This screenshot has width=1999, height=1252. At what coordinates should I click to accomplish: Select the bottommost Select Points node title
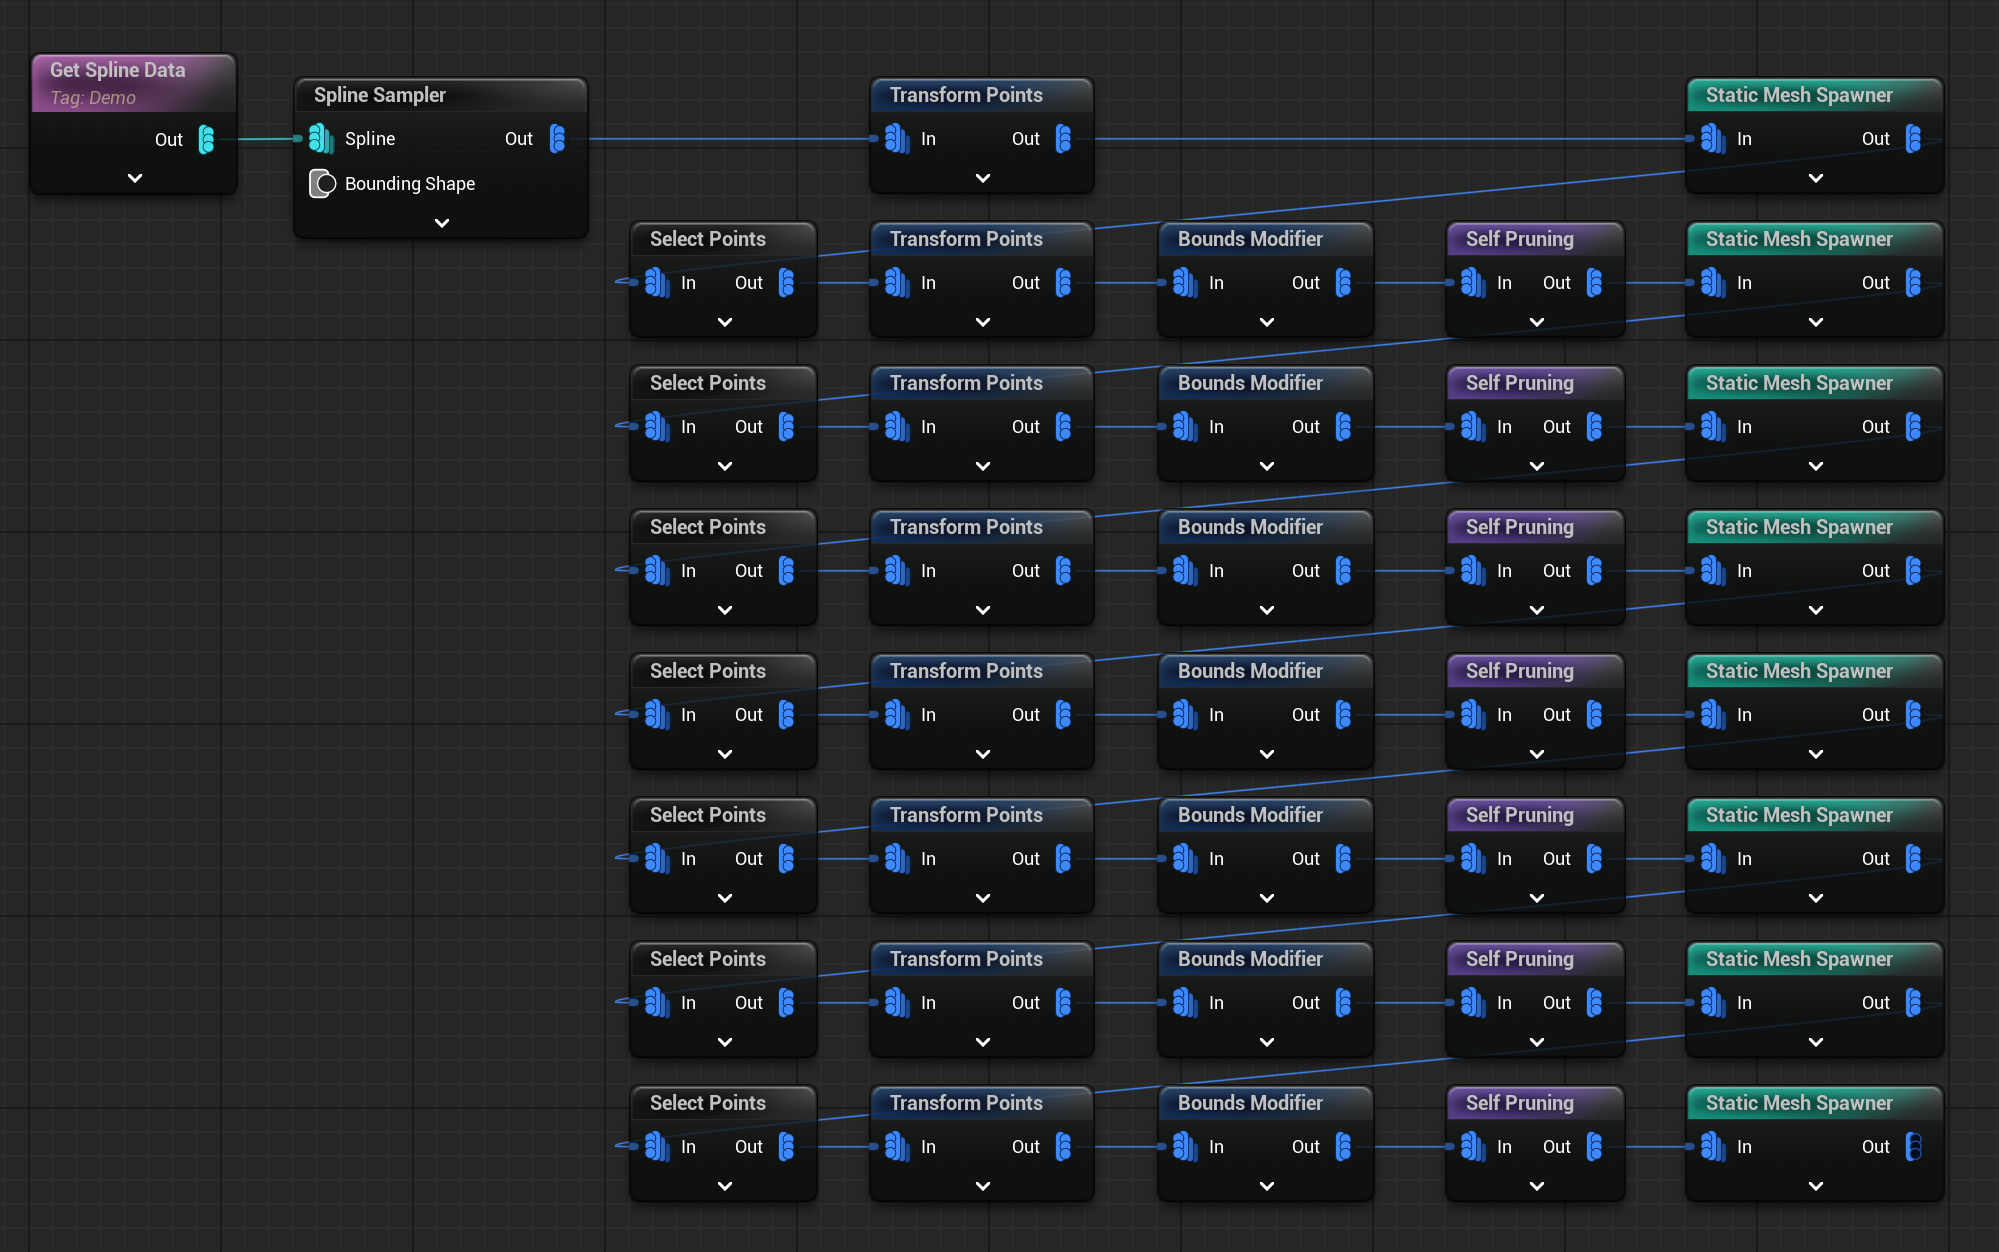(x=708, y=1103)
